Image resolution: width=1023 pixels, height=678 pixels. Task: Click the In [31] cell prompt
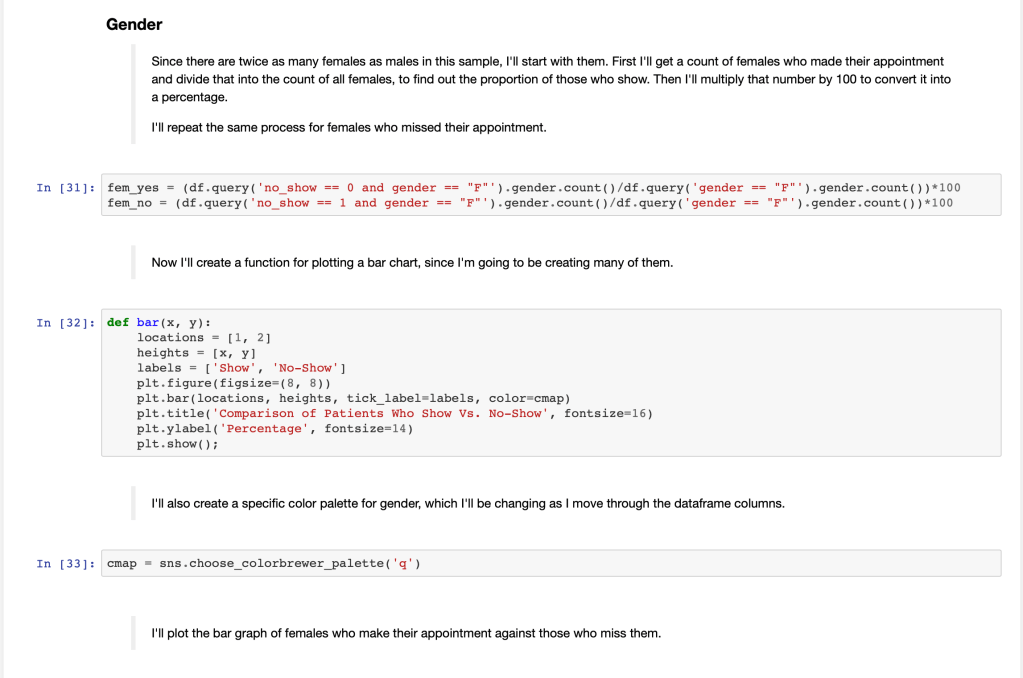[66, 188]
